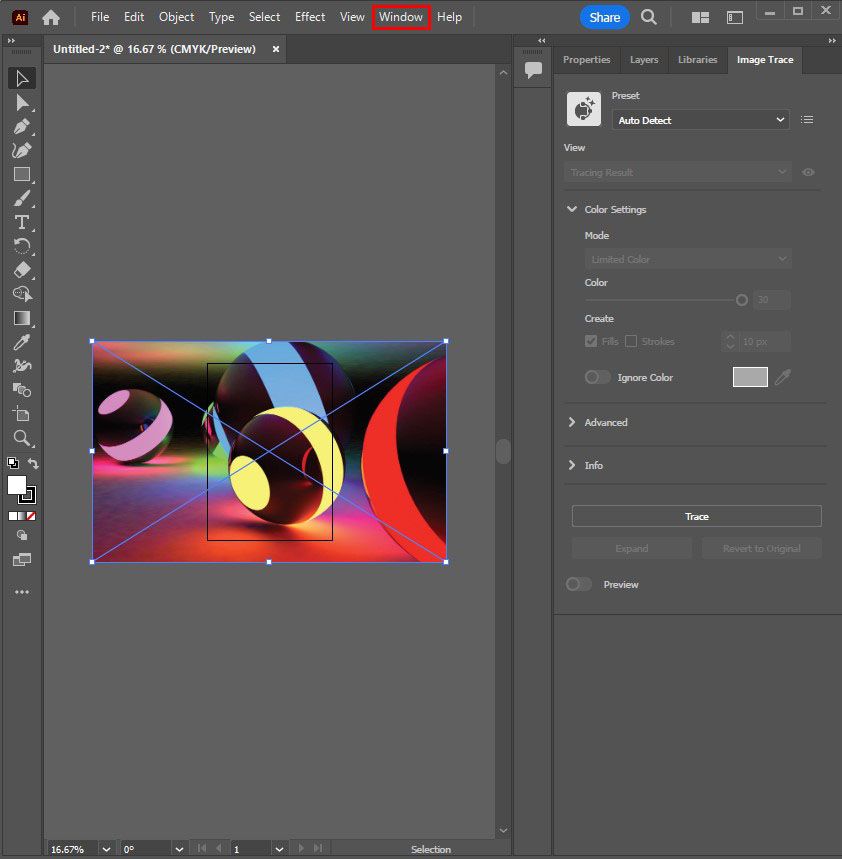Select the Direct Selection tool
842x859 pixels.
click(x=21, y=103)
